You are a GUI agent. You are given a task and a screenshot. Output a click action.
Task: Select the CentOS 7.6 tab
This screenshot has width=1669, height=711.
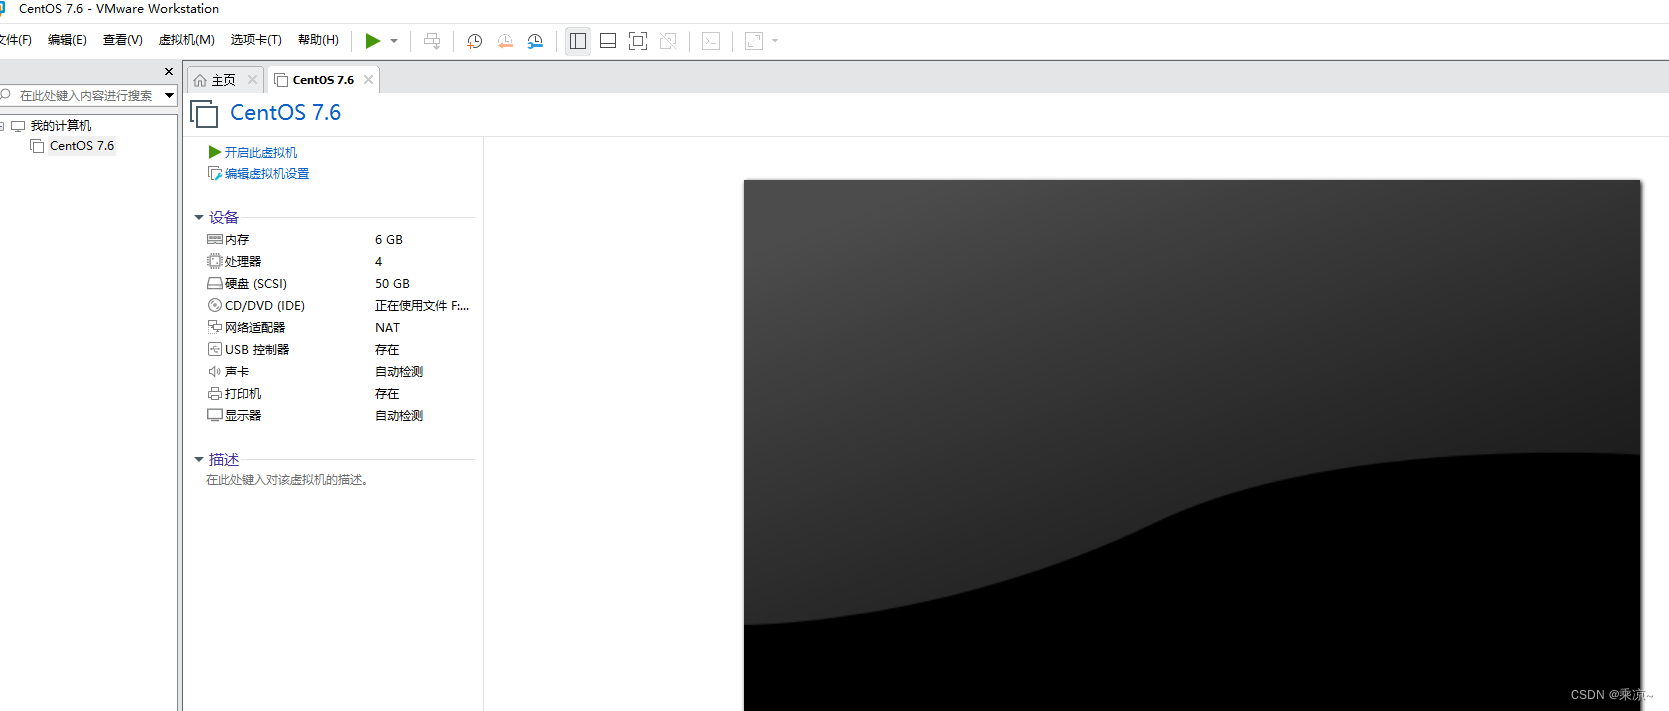[323, 80]
